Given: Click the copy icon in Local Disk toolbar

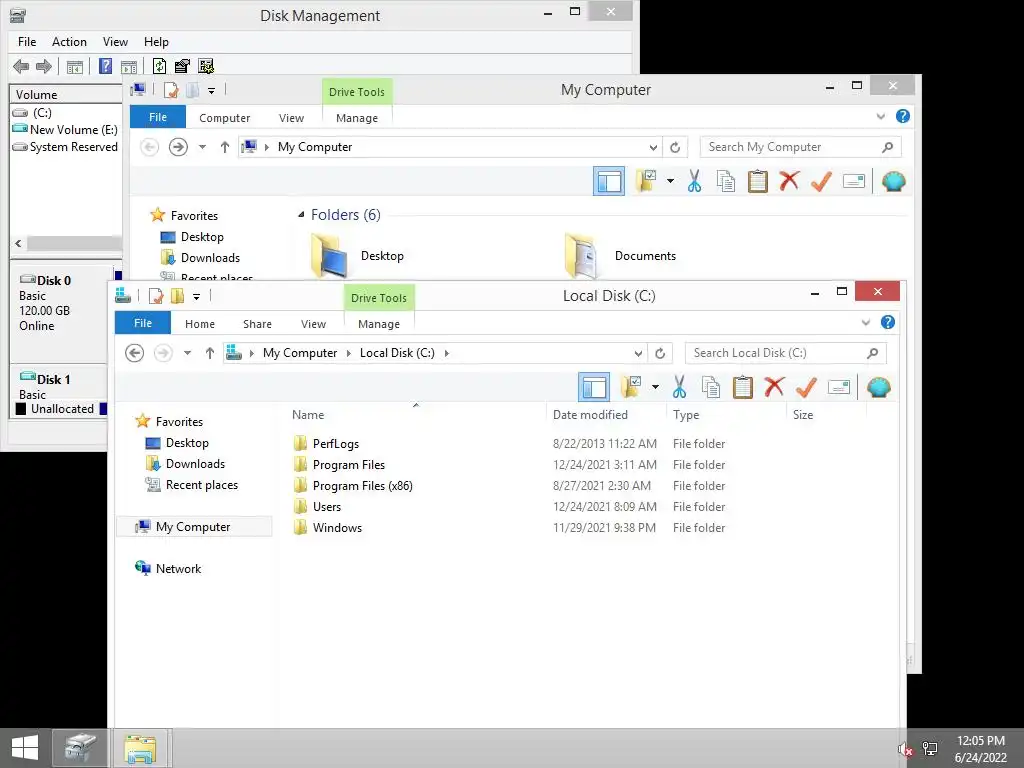Looking at the screenshot, I should [x=711, y=387].
